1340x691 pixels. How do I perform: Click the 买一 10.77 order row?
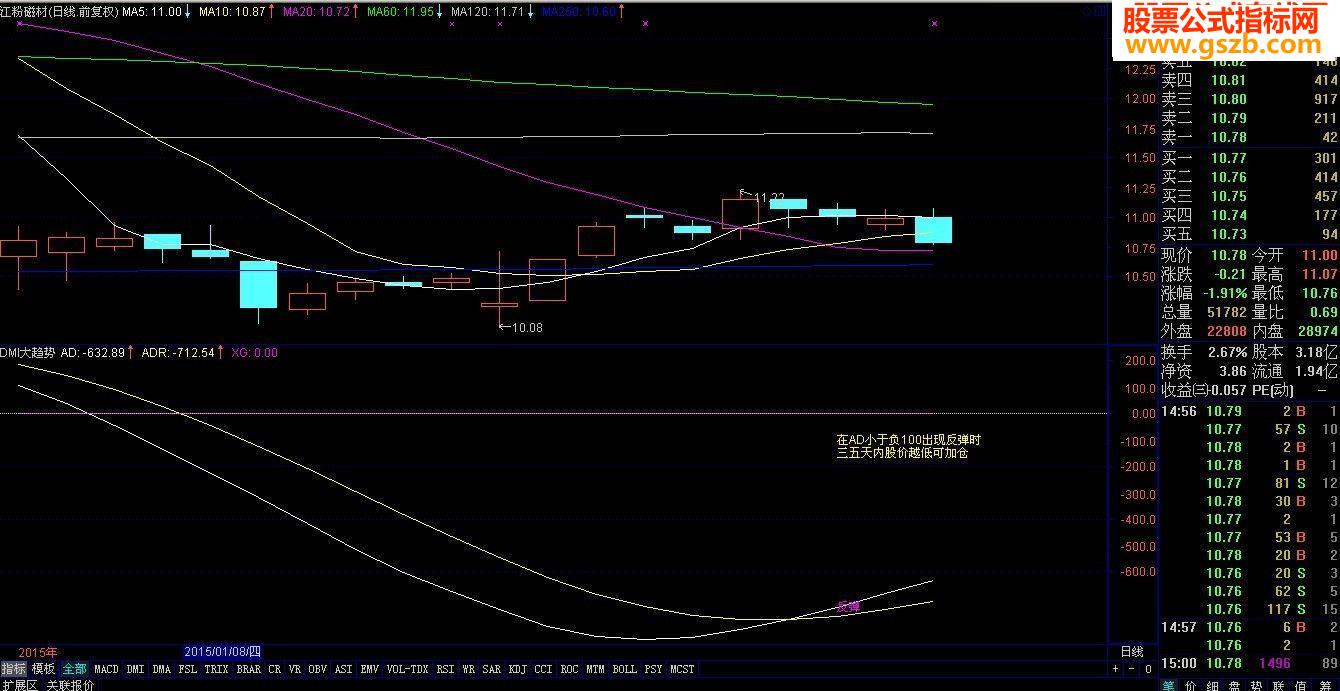coord(1249,158)
